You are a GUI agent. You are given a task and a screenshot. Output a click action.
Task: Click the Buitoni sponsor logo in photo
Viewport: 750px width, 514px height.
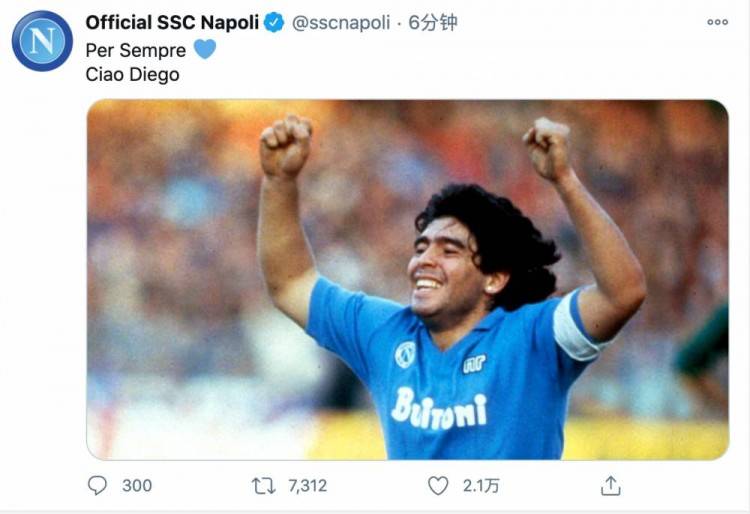(x=439, y=410)
